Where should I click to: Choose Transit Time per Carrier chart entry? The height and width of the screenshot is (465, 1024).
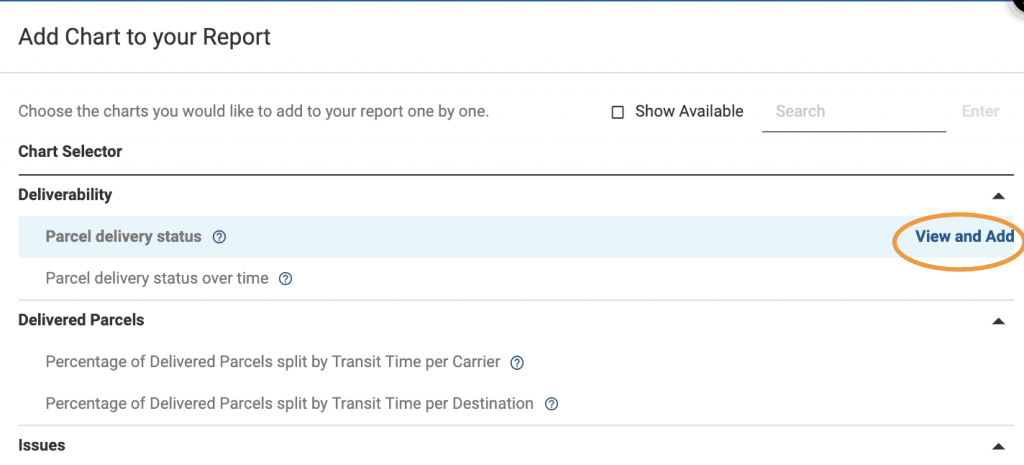272,362
